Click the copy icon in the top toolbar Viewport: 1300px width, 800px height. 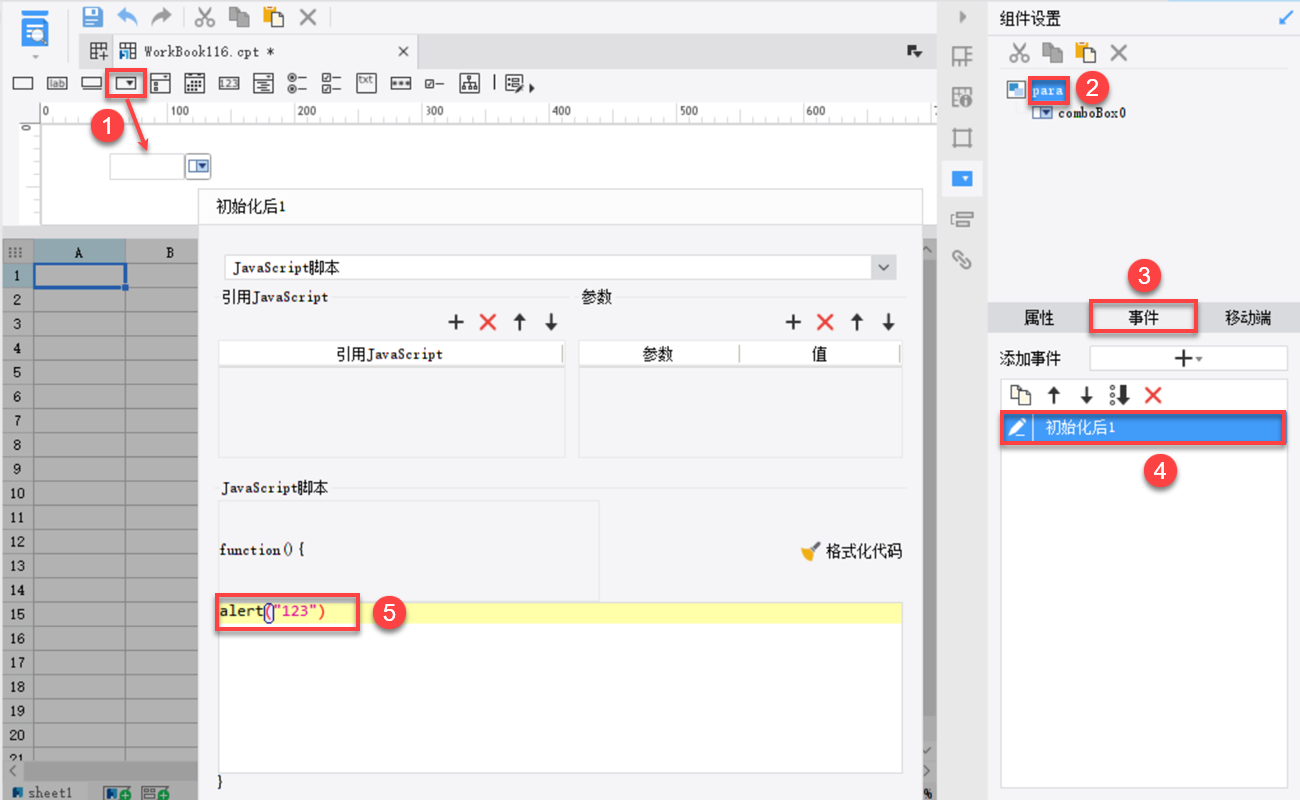[x=238, y=17]
